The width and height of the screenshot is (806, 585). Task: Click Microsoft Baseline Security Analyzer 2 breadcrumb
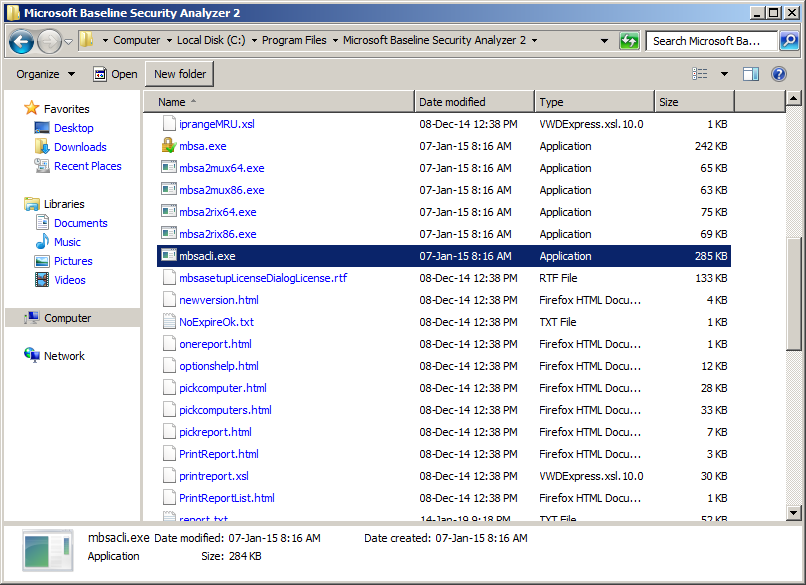point(434,40)
